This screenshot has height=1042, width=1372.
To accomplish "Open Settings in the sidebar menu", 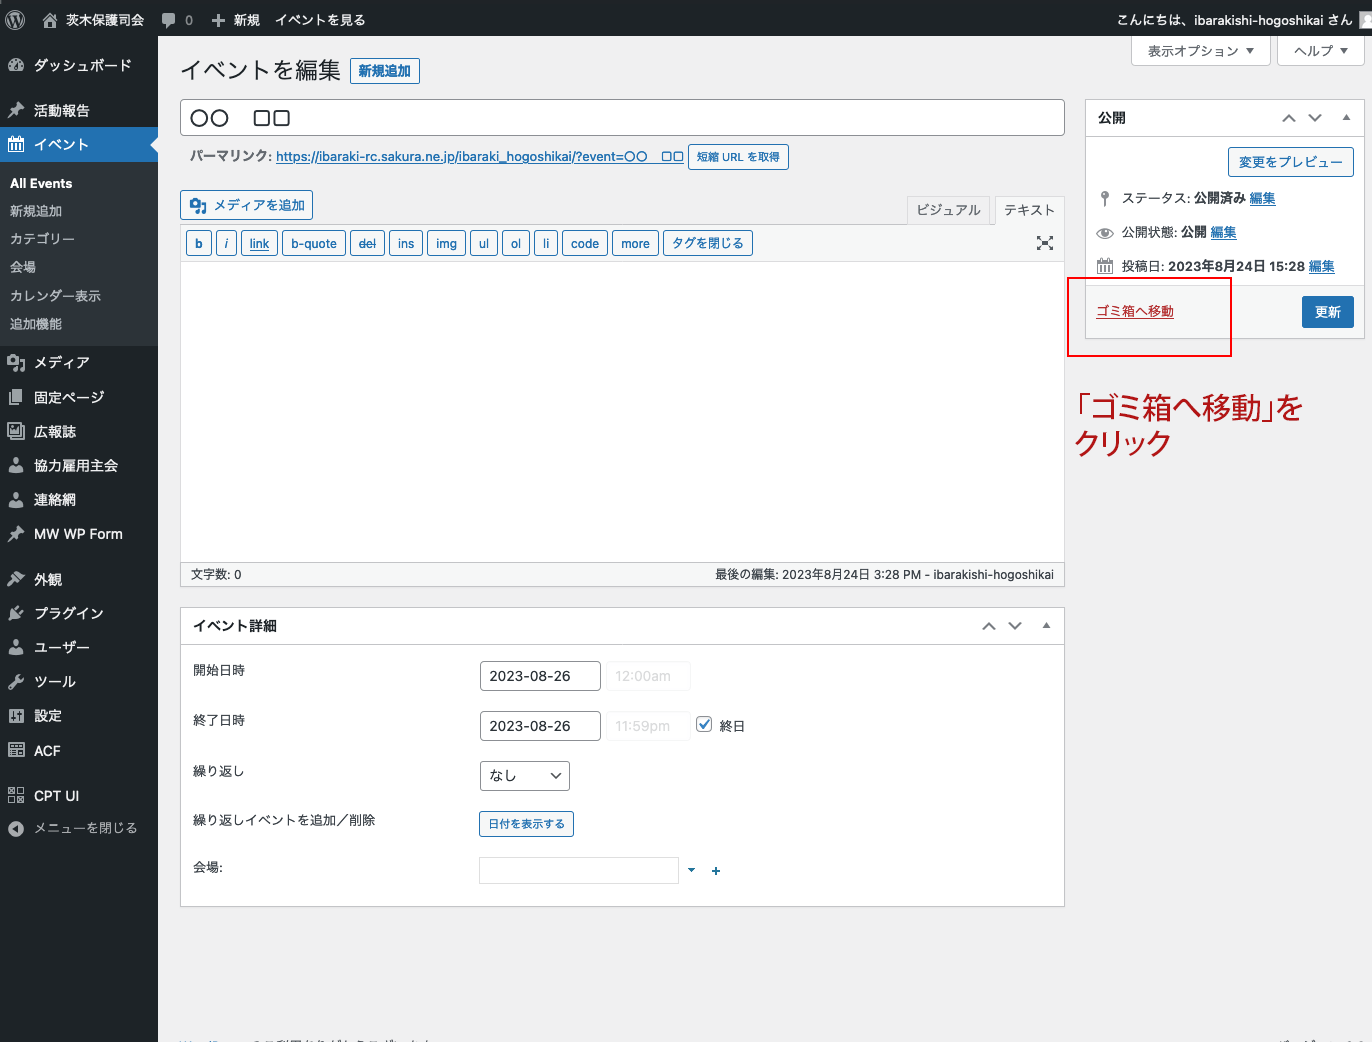I will point(48,716).
